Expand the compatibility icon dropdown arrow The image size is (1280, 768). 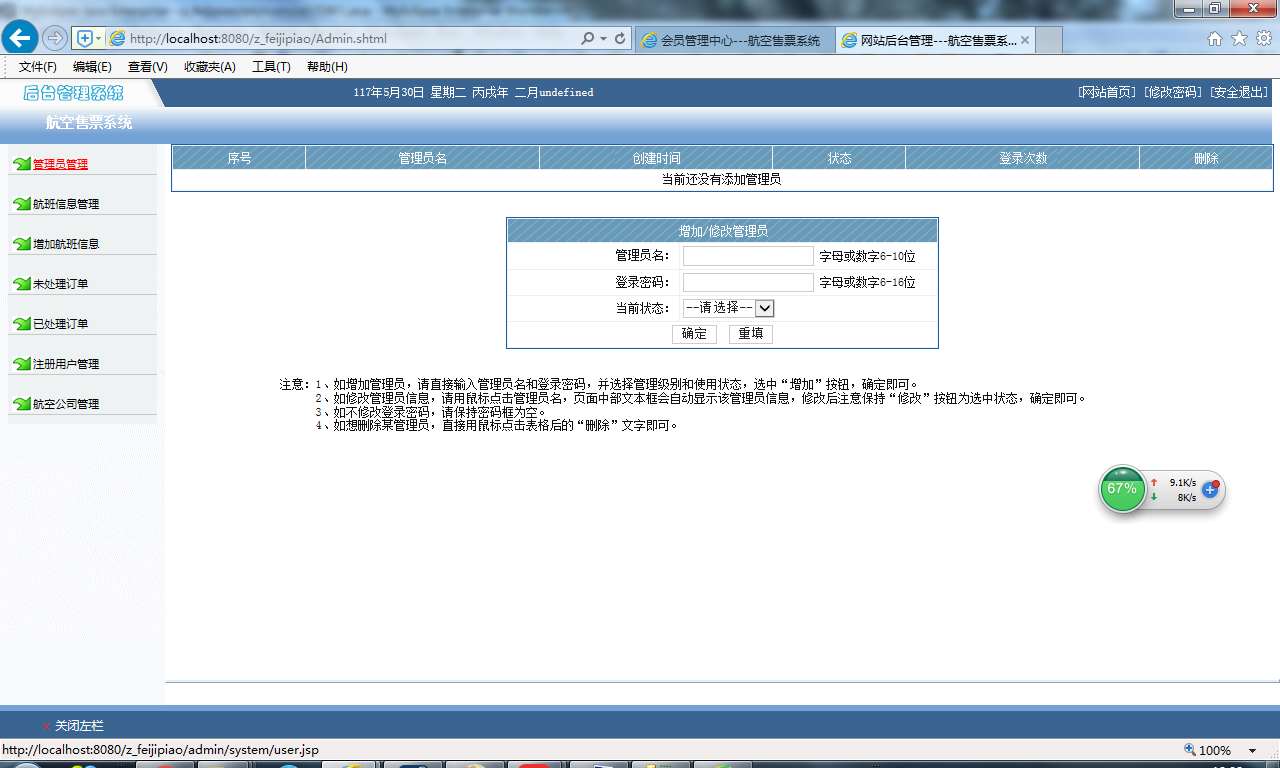click(98, 39)
